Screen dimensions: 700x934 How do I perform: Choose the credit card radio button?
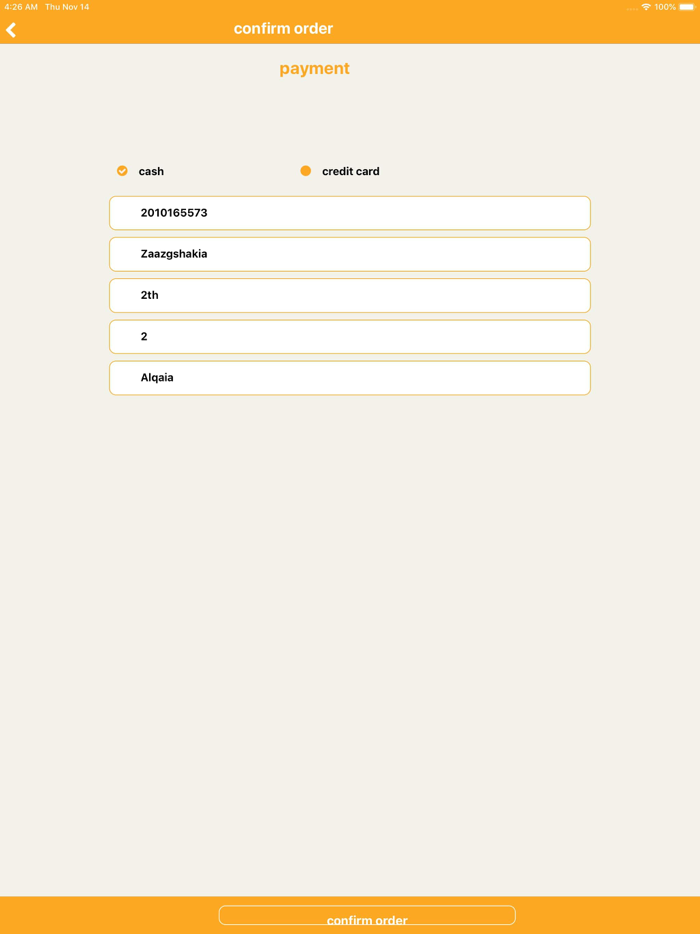tap(306, 171)
